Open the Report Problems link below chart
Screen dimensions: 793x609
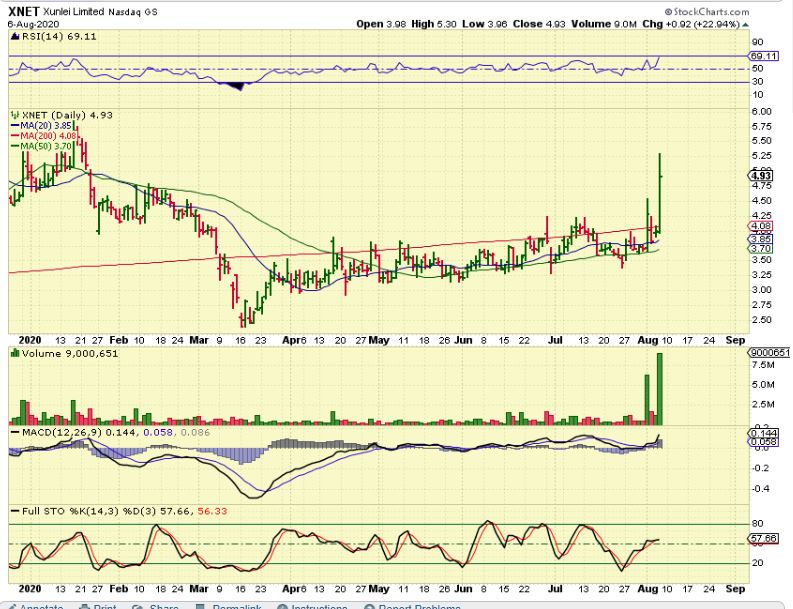412,605
